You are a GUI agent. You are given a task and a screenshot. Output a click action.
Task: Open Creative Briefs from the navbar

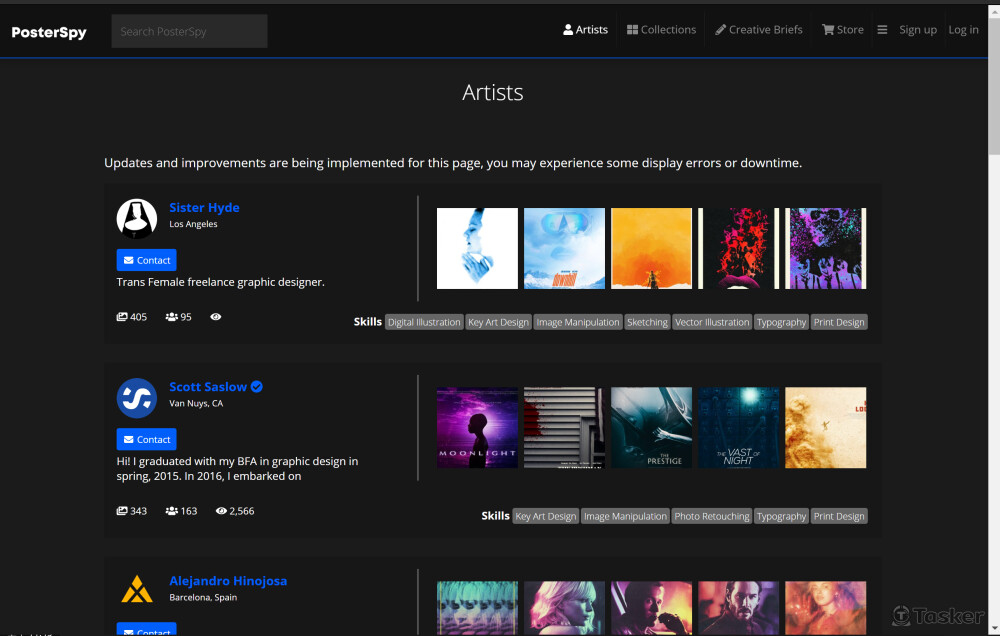[x=759, y=30]
